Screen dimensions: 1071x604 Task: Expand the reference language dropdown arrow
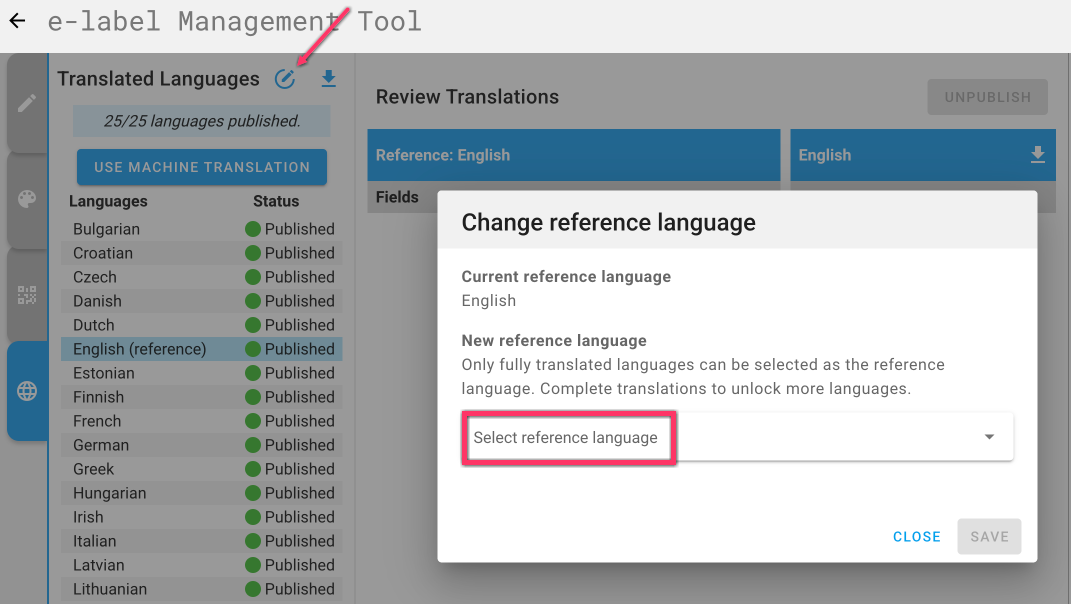click(x=989, y=437)
